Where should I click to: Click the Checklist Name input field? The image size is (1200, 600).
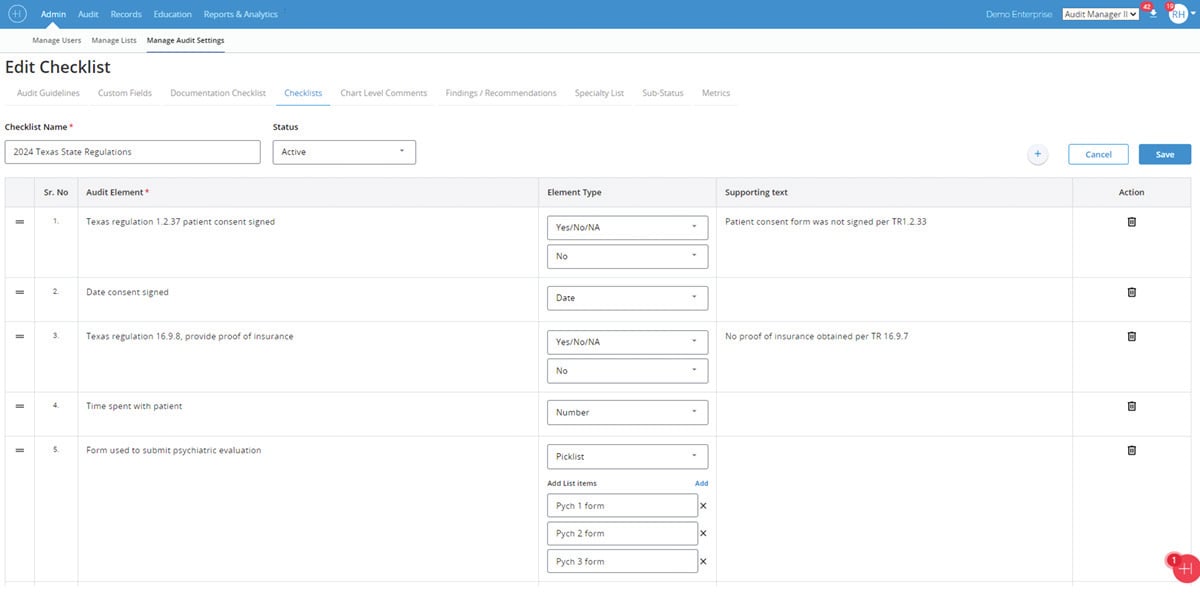coord(132,152)
